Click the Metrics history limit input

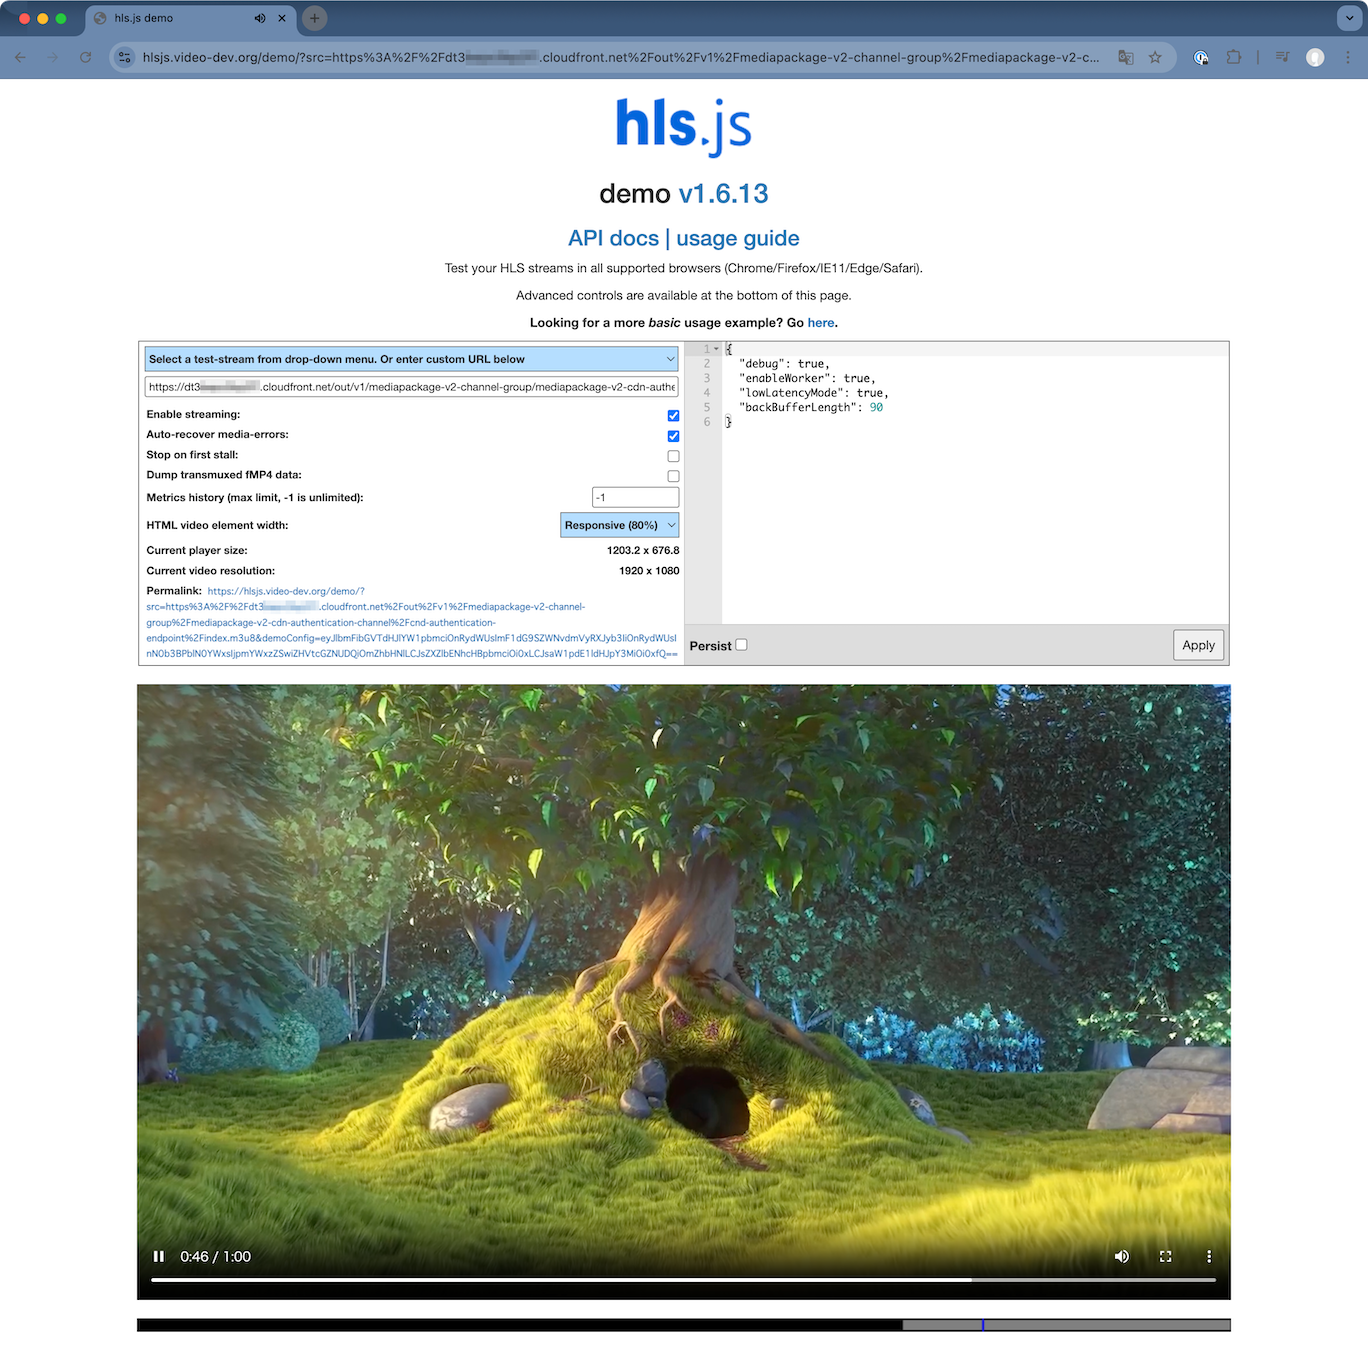coord(636,497)
